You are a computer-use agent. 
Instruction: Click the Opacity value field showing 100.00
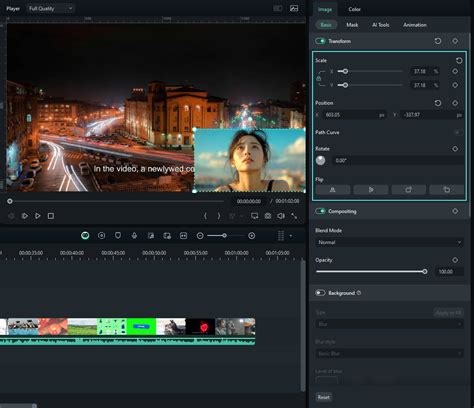449,272
